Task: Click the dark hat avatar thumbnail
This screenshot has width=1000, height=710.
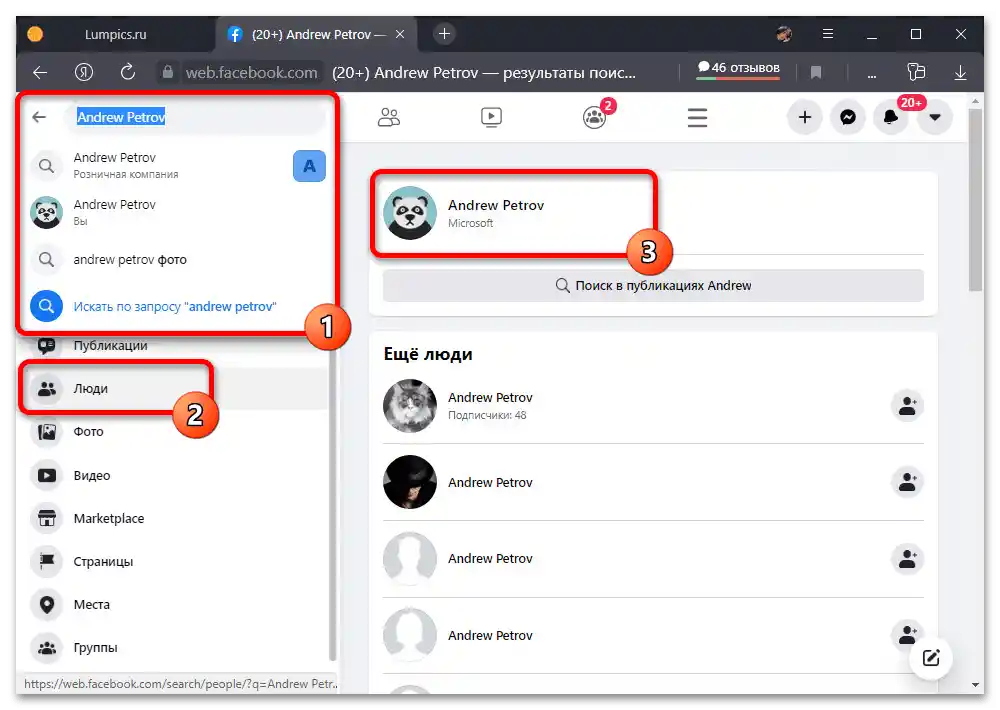Action: click(x=409, y=482)
